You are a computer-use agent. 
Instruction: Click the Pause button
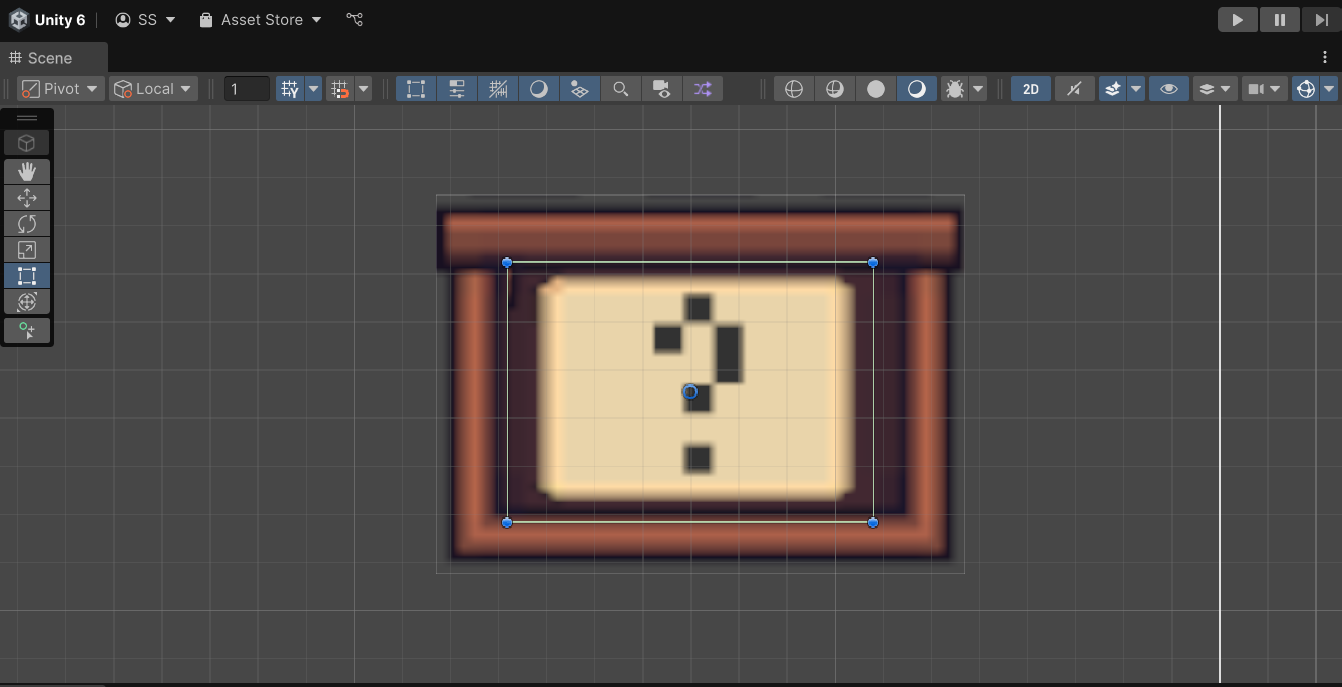[x=1279, y=19]
